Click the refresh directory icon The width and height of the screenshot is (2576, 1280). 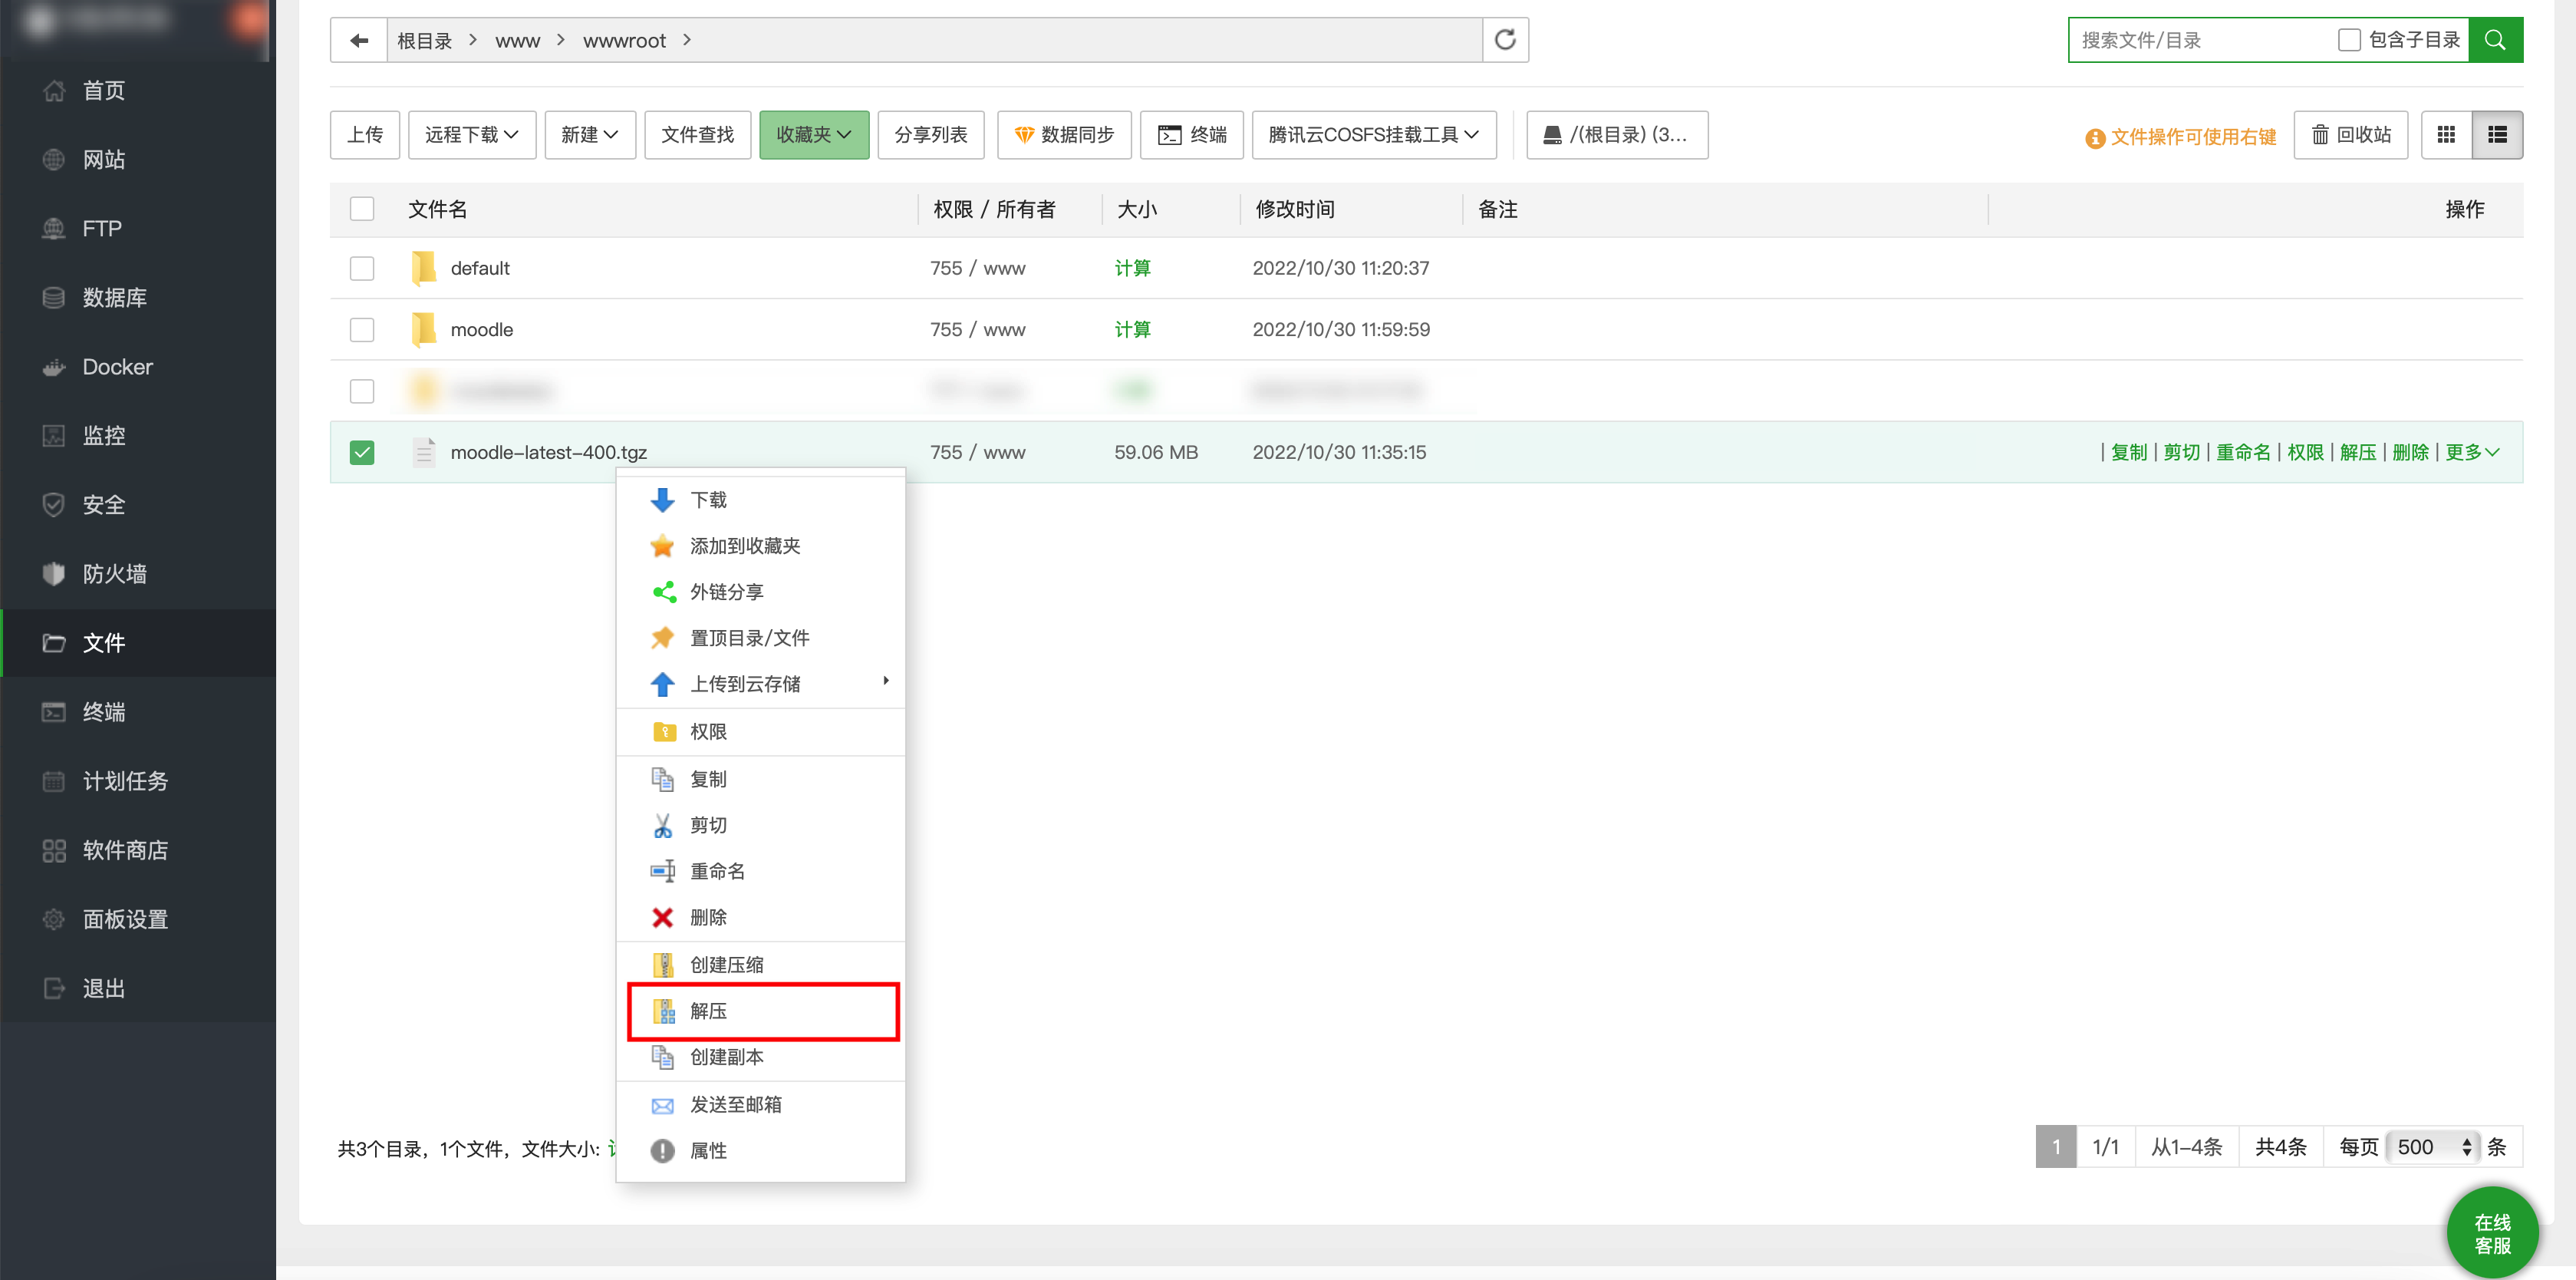1504,40
